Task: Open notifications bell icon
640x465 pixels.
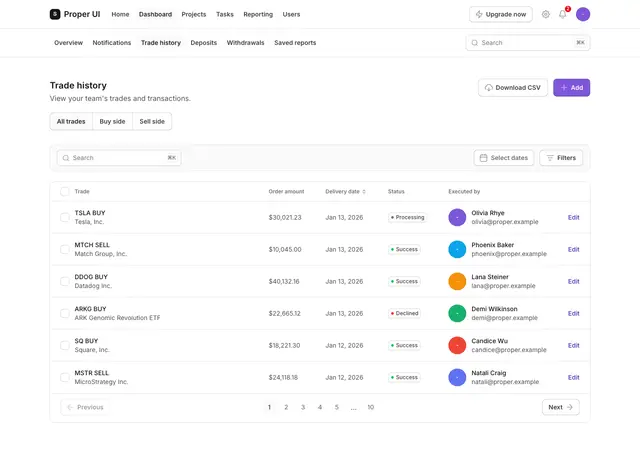Action: [x=562, y=14]
